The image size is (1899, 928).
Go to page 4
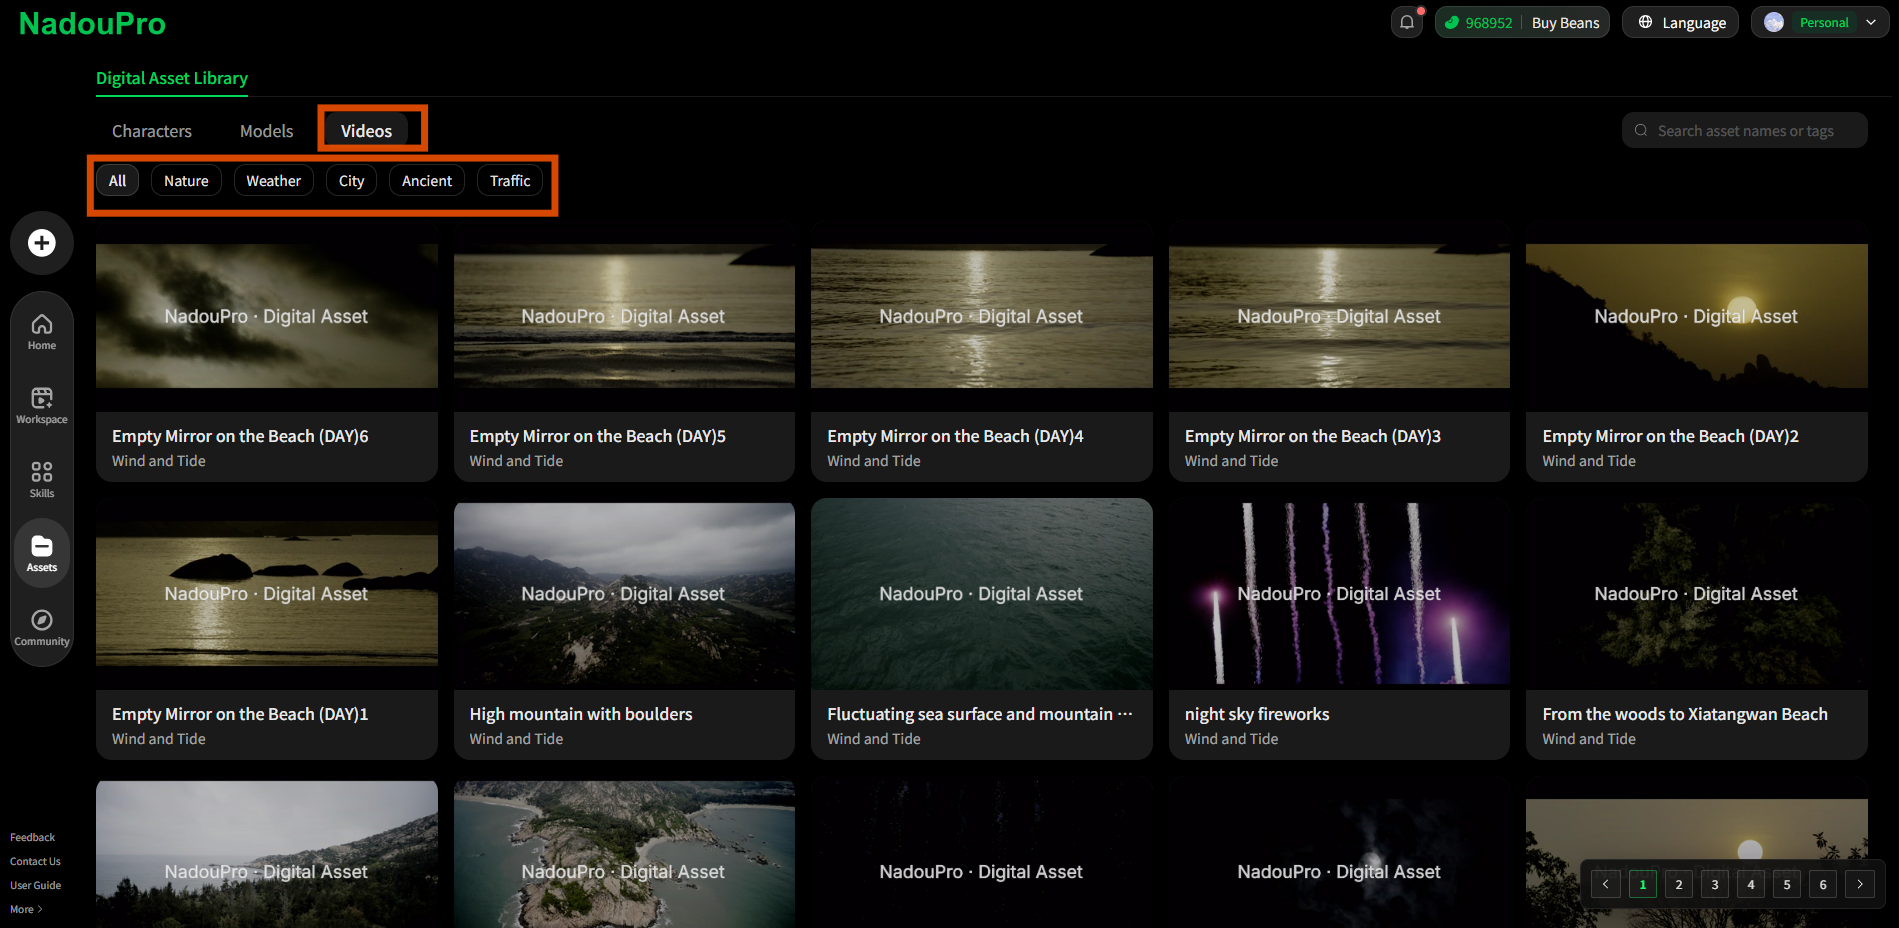click(x=1751, y=884)
